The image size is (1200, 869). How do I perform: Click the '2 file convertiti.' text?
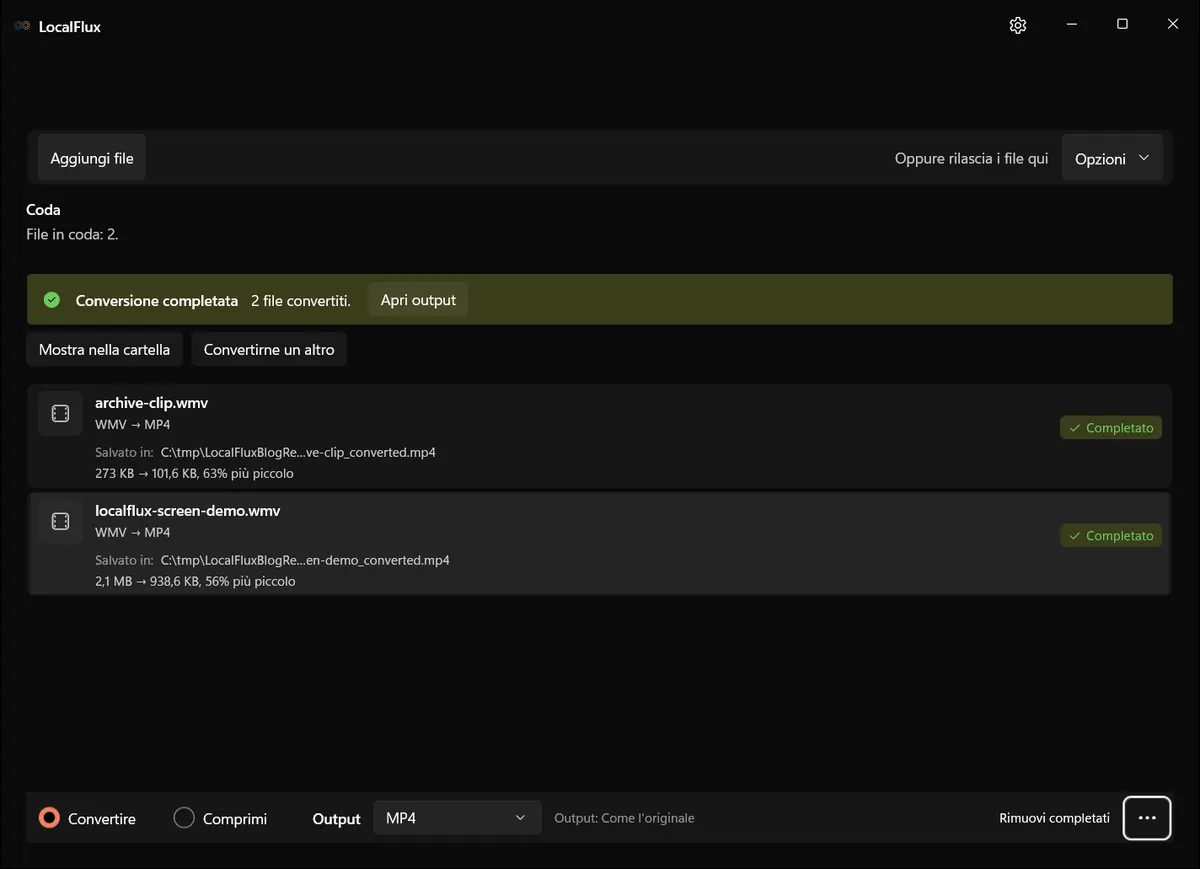click(301, 301)
